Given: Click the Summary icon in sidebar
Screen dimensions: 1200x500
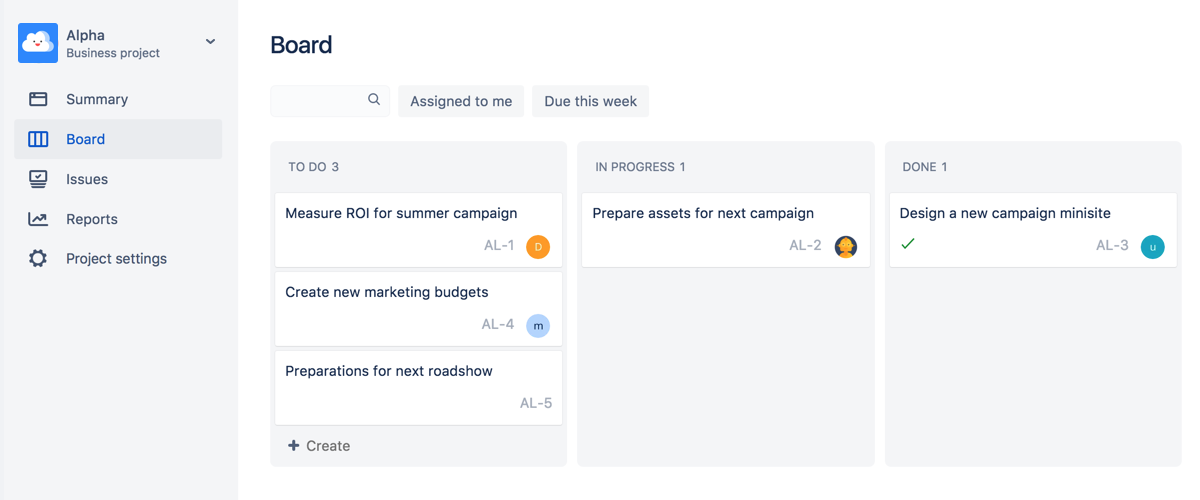Looking at the screenshot, I should (38, 99).
